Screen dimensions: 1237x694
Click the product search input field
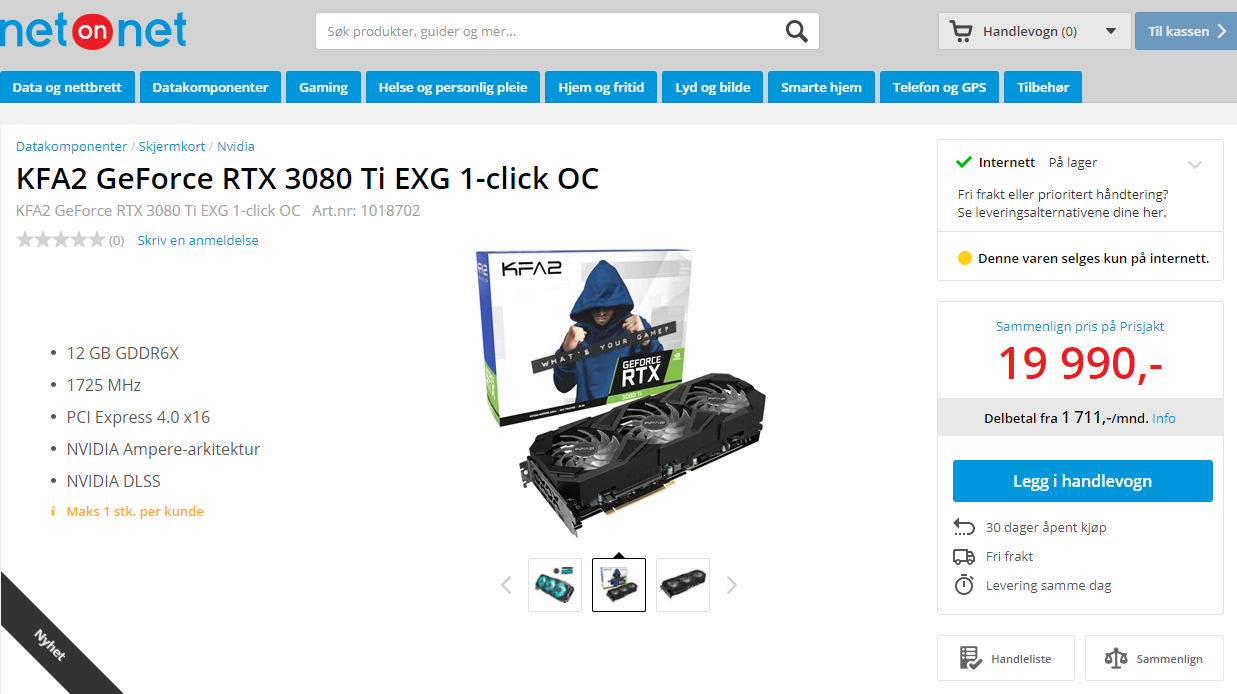pos(550,31)
